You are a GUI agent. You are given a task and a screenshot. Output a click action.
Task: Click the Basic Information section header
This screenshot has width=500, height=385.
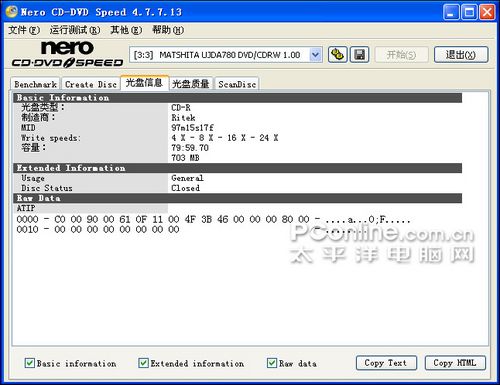point(237,98)
